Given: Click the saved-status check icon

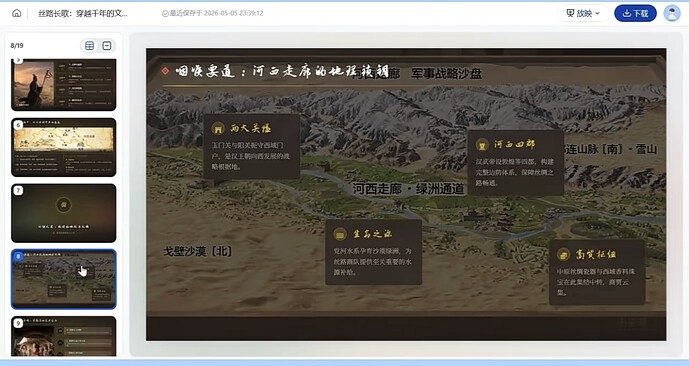Looking at the screenshot, I should point(165,14).
